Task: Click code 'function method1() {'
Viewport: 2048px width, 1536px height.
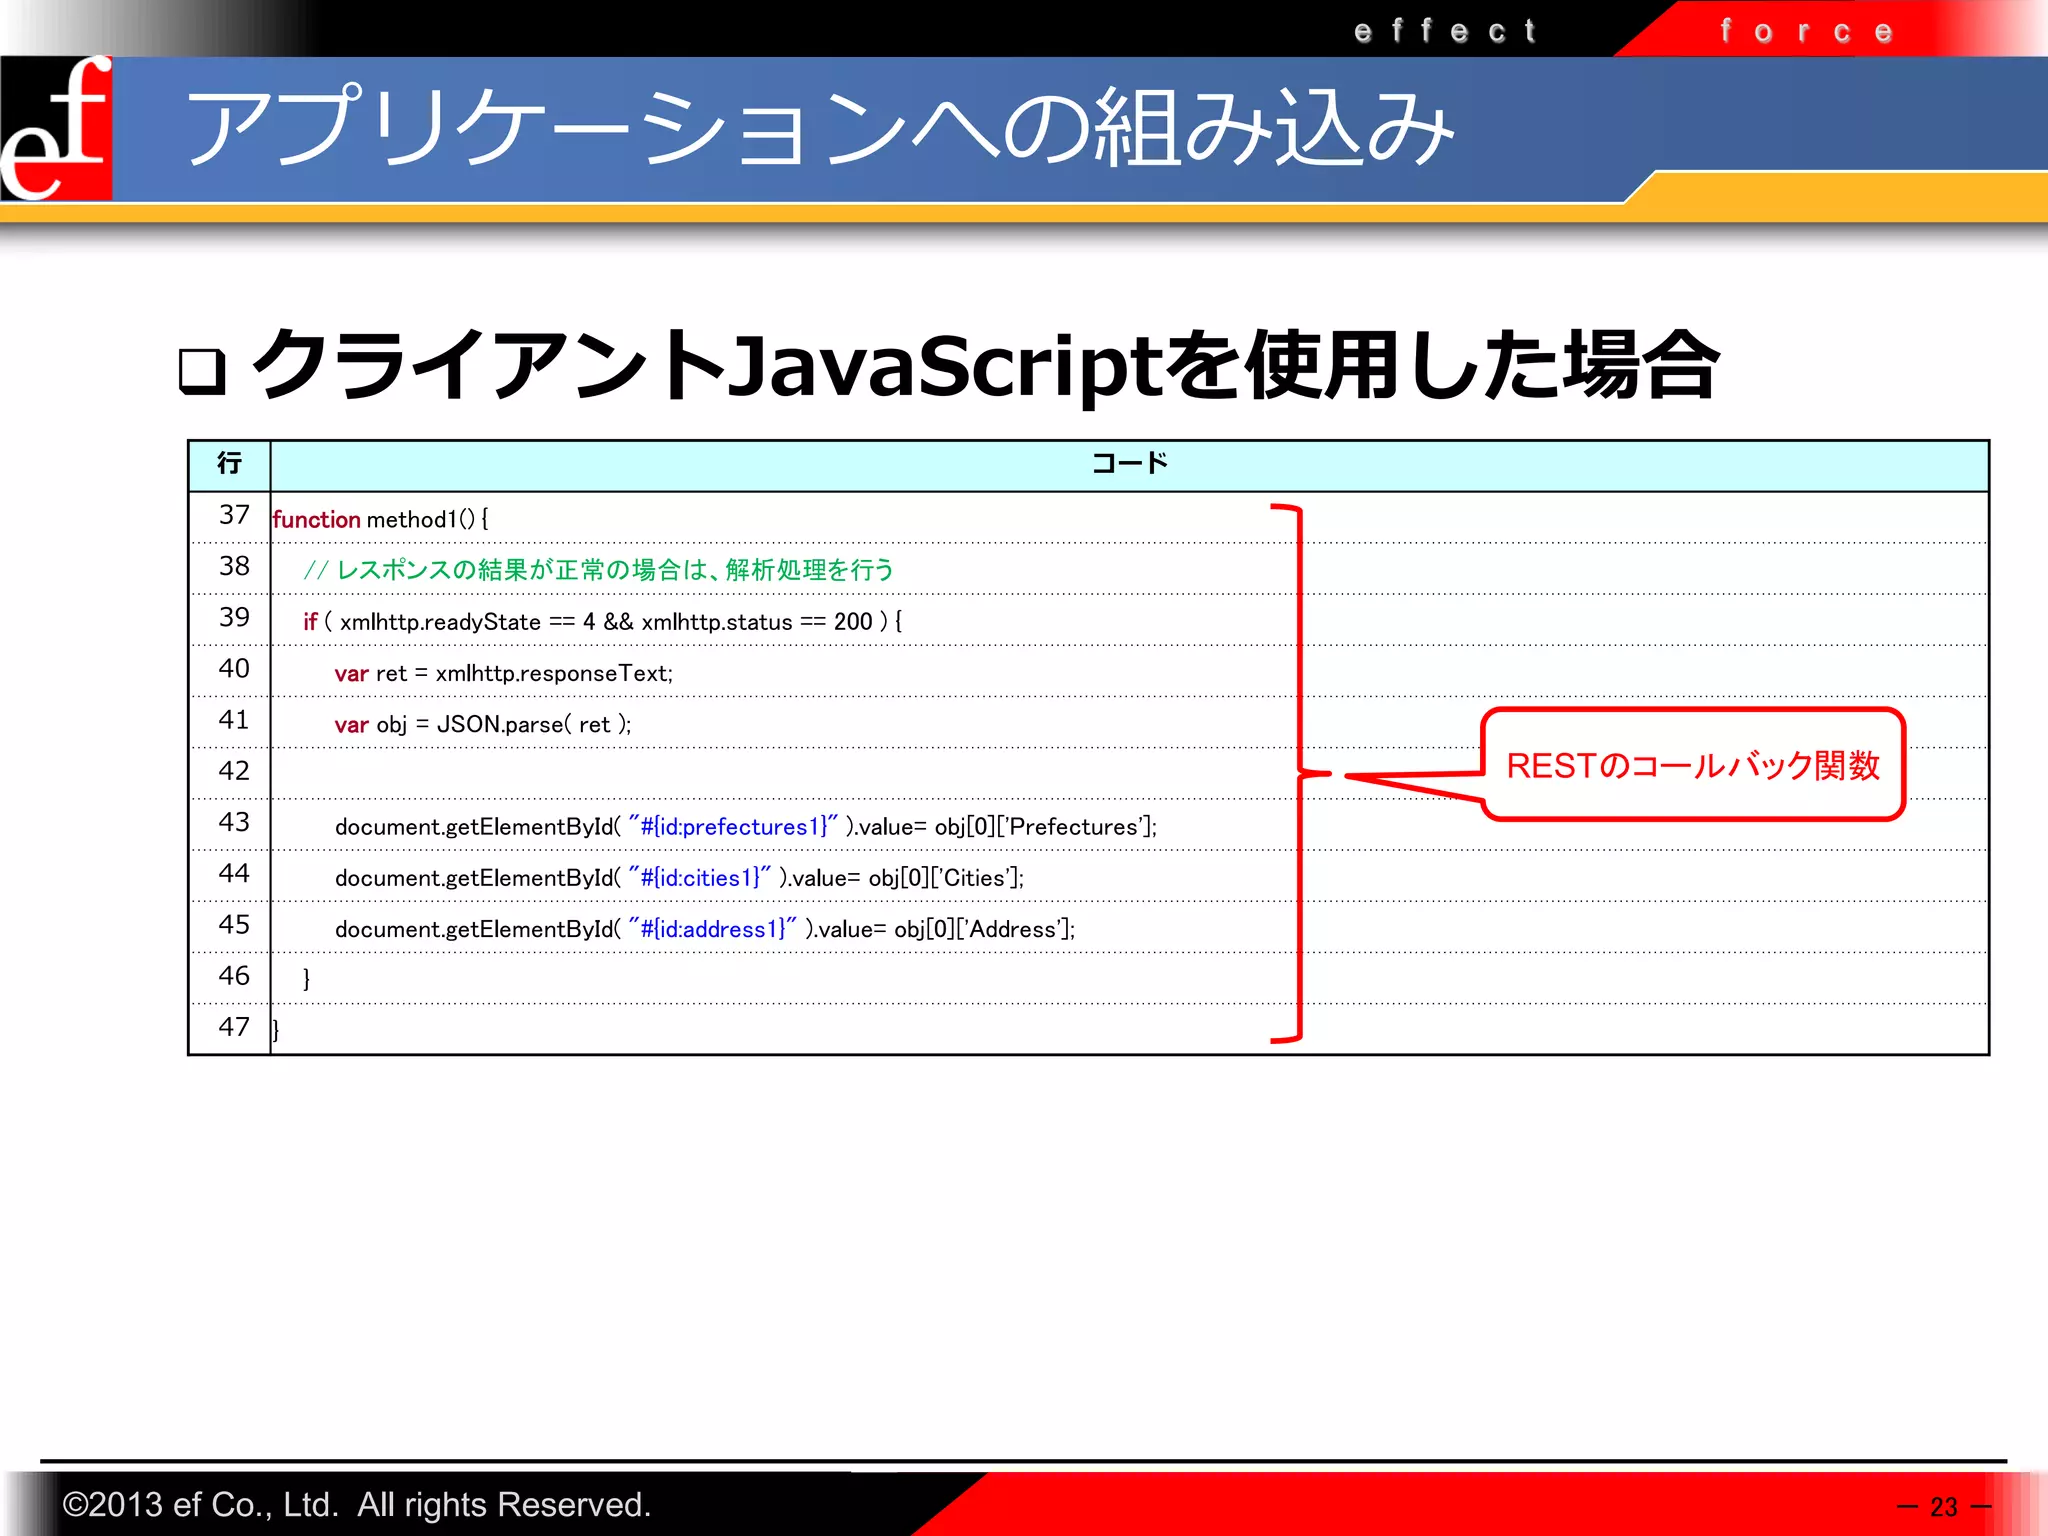Action: pyautogui.click(x=380, y=519)
